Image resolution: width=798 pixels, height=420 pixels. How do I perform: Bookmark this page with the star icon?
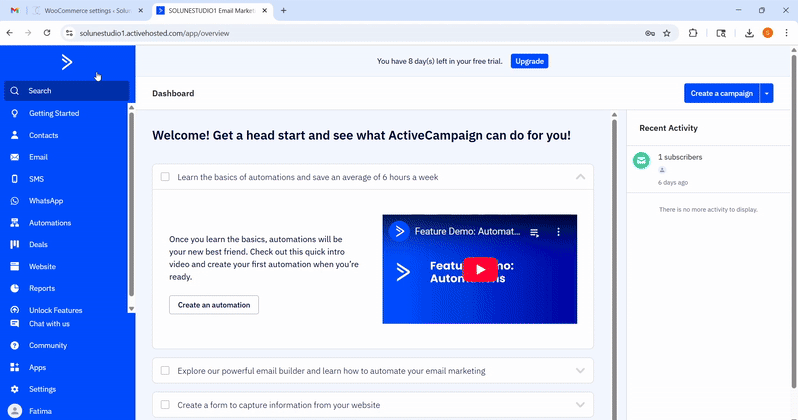(x=667, y=33)
